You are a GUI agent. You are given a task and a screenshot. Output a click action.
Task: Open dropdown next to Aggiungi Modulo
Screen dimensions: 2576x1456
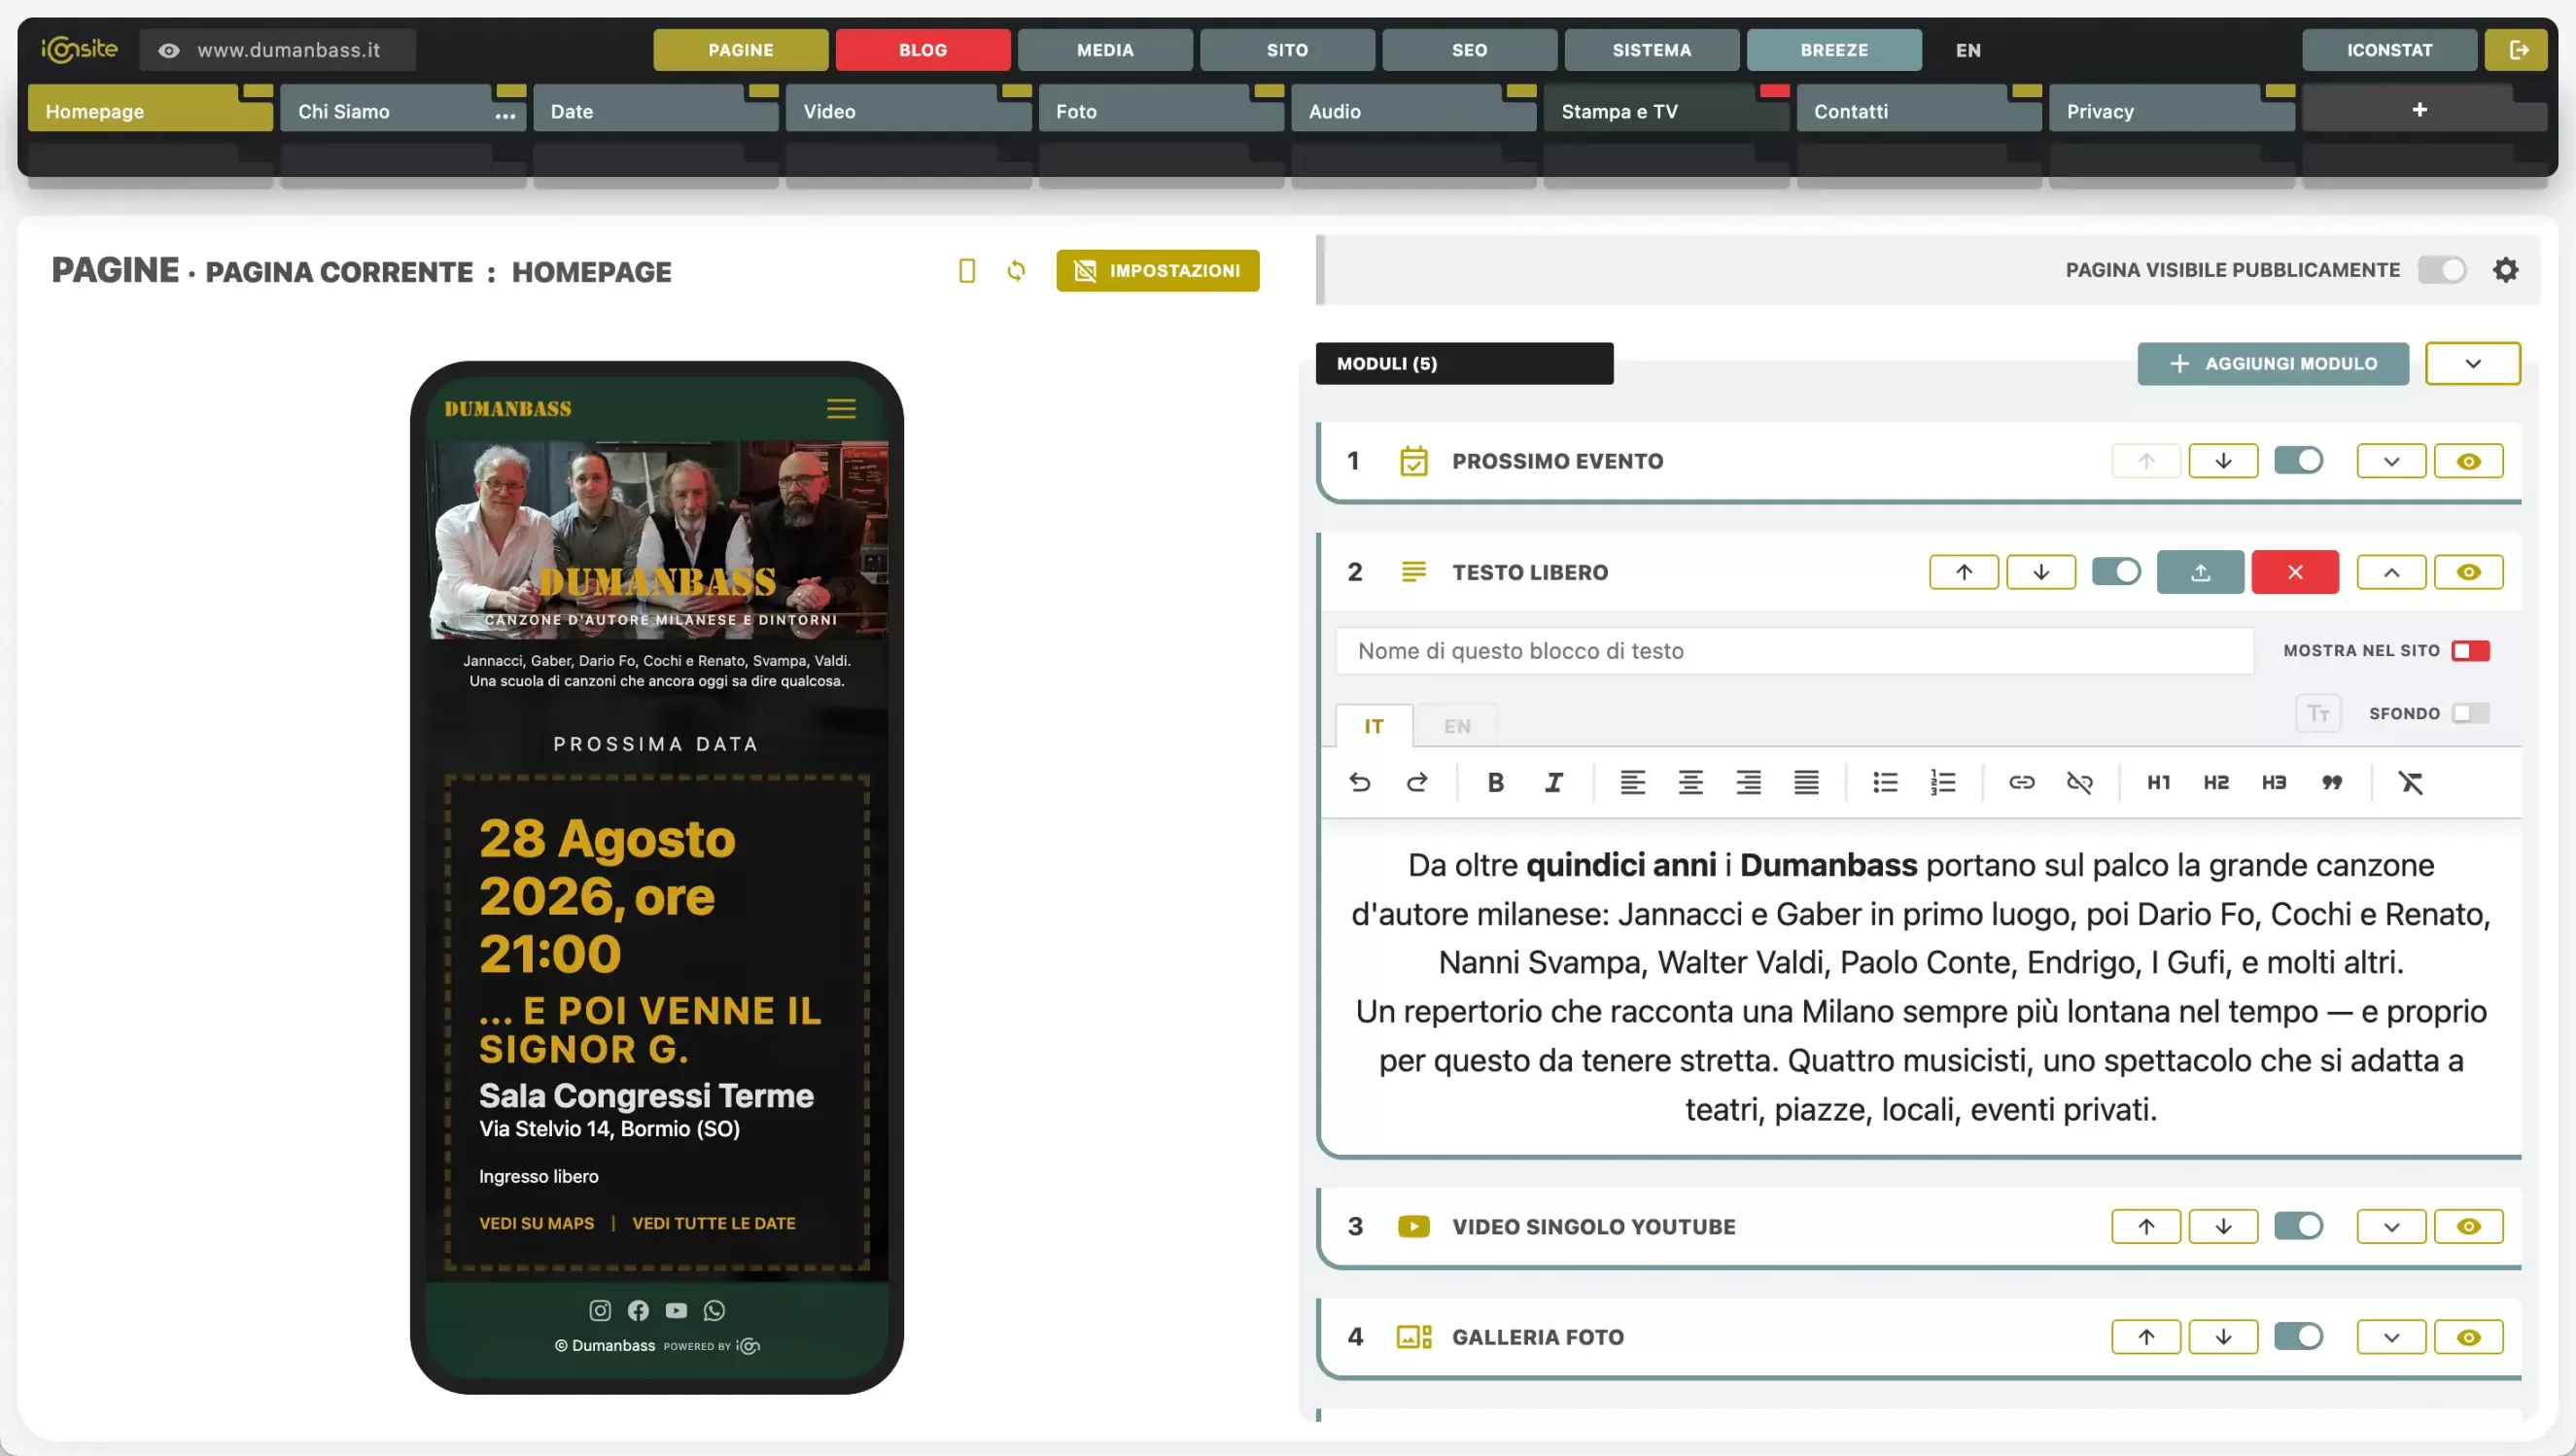coord(2472,364)
